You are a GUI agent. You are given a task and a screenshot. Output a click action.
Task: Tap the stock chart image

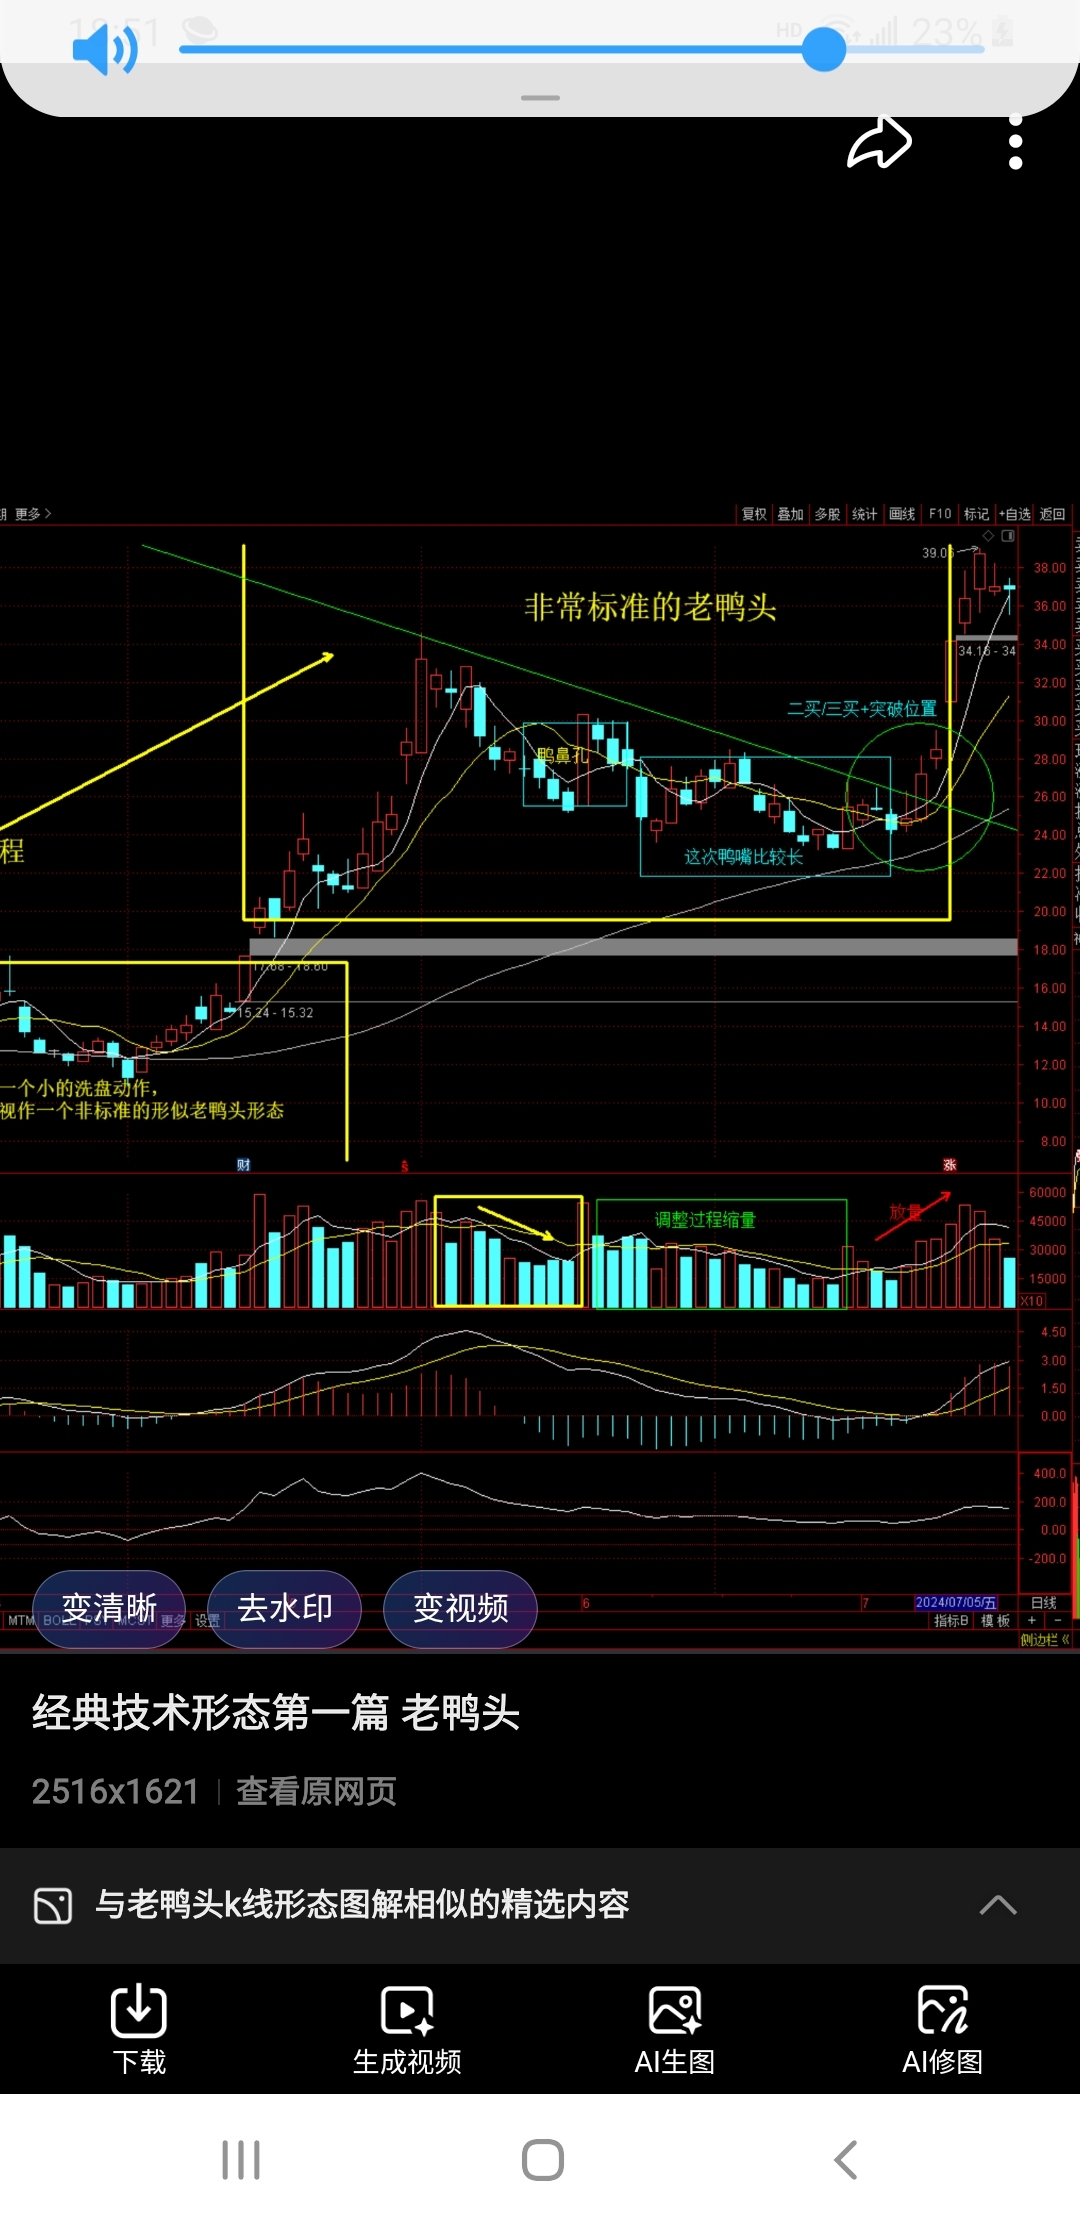click(x=540, y=1076)
